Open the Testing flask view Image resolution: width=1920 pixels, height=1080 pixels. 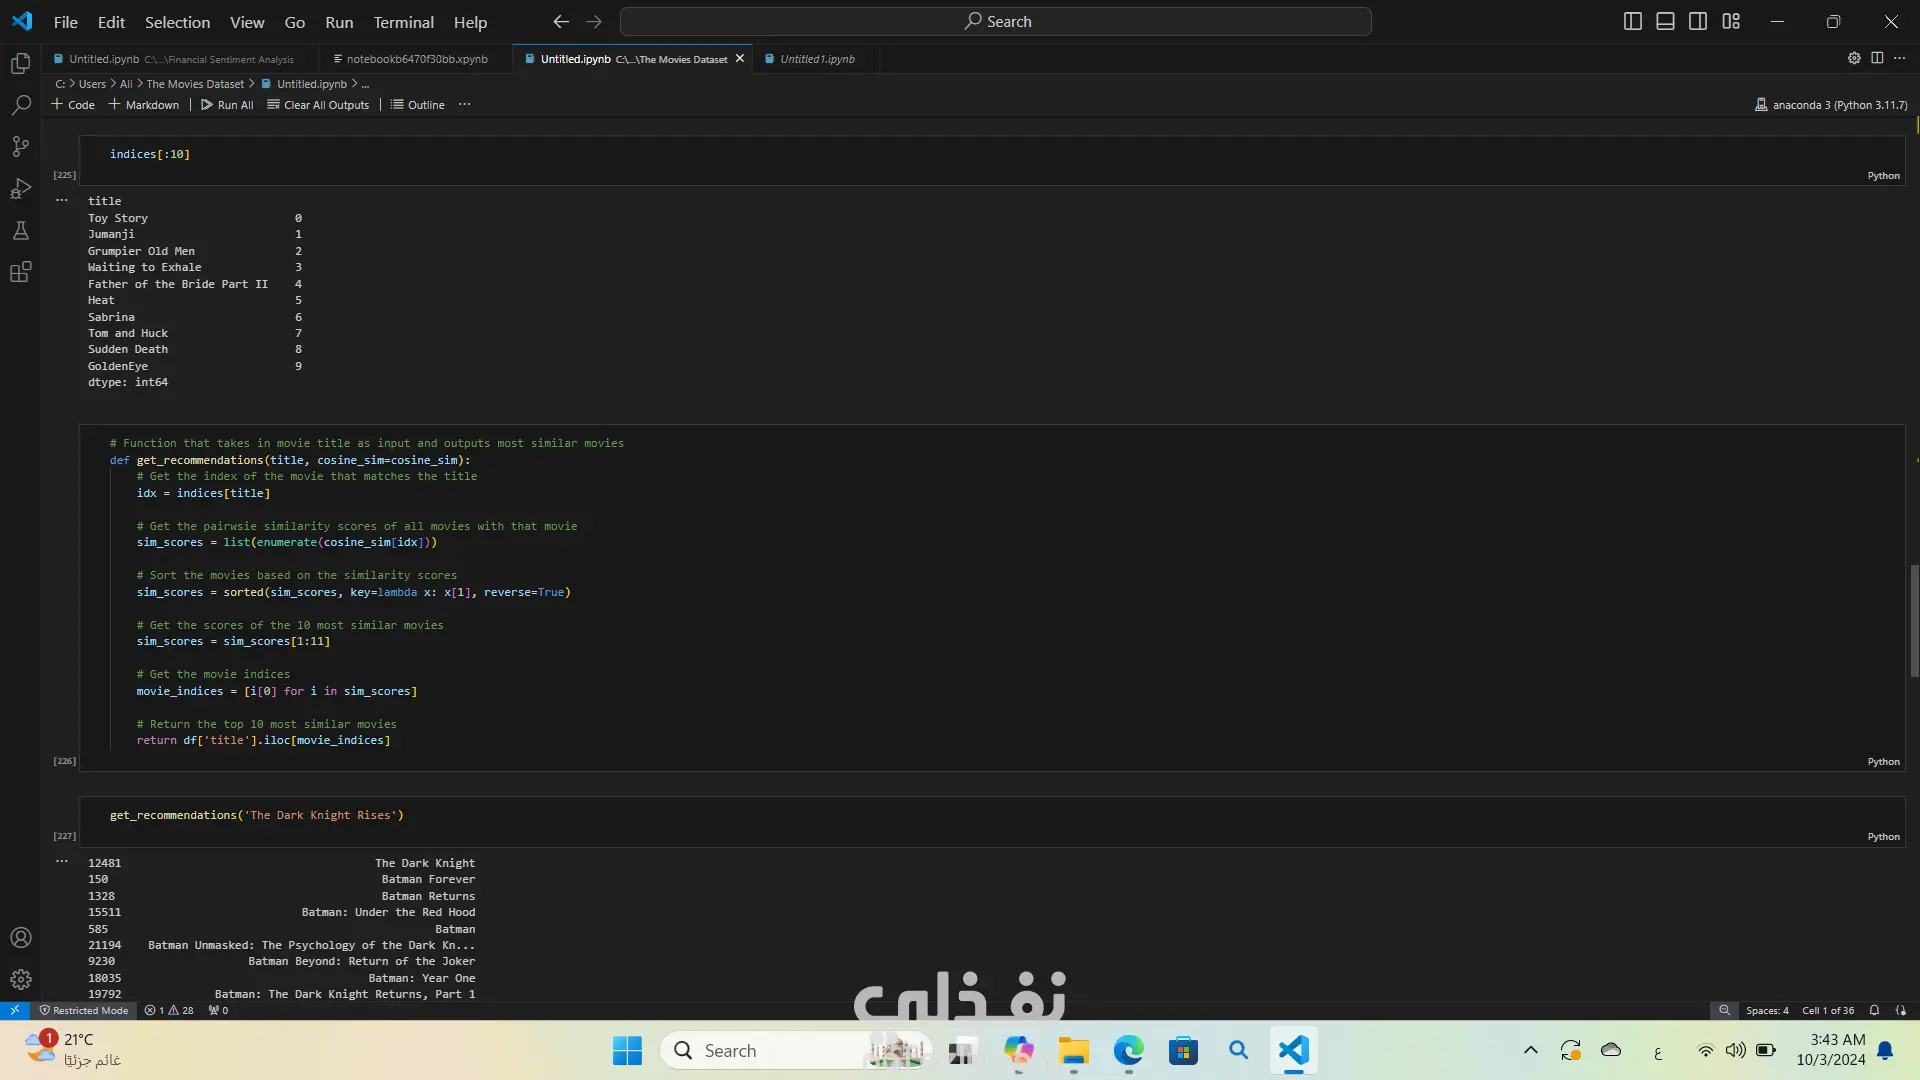(20, 231)
